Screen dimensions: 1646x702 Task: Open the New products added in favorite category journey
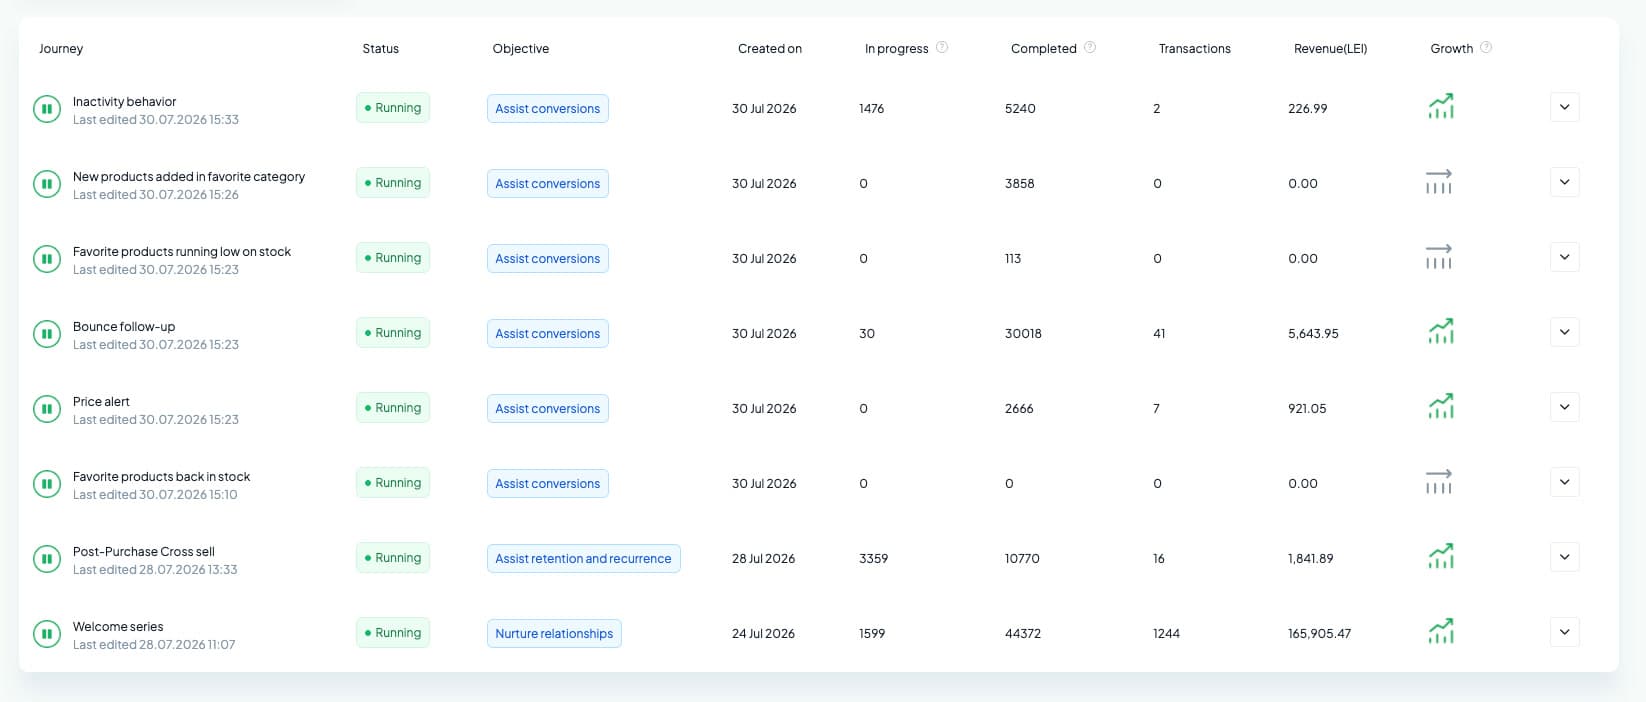click(189, 176)
